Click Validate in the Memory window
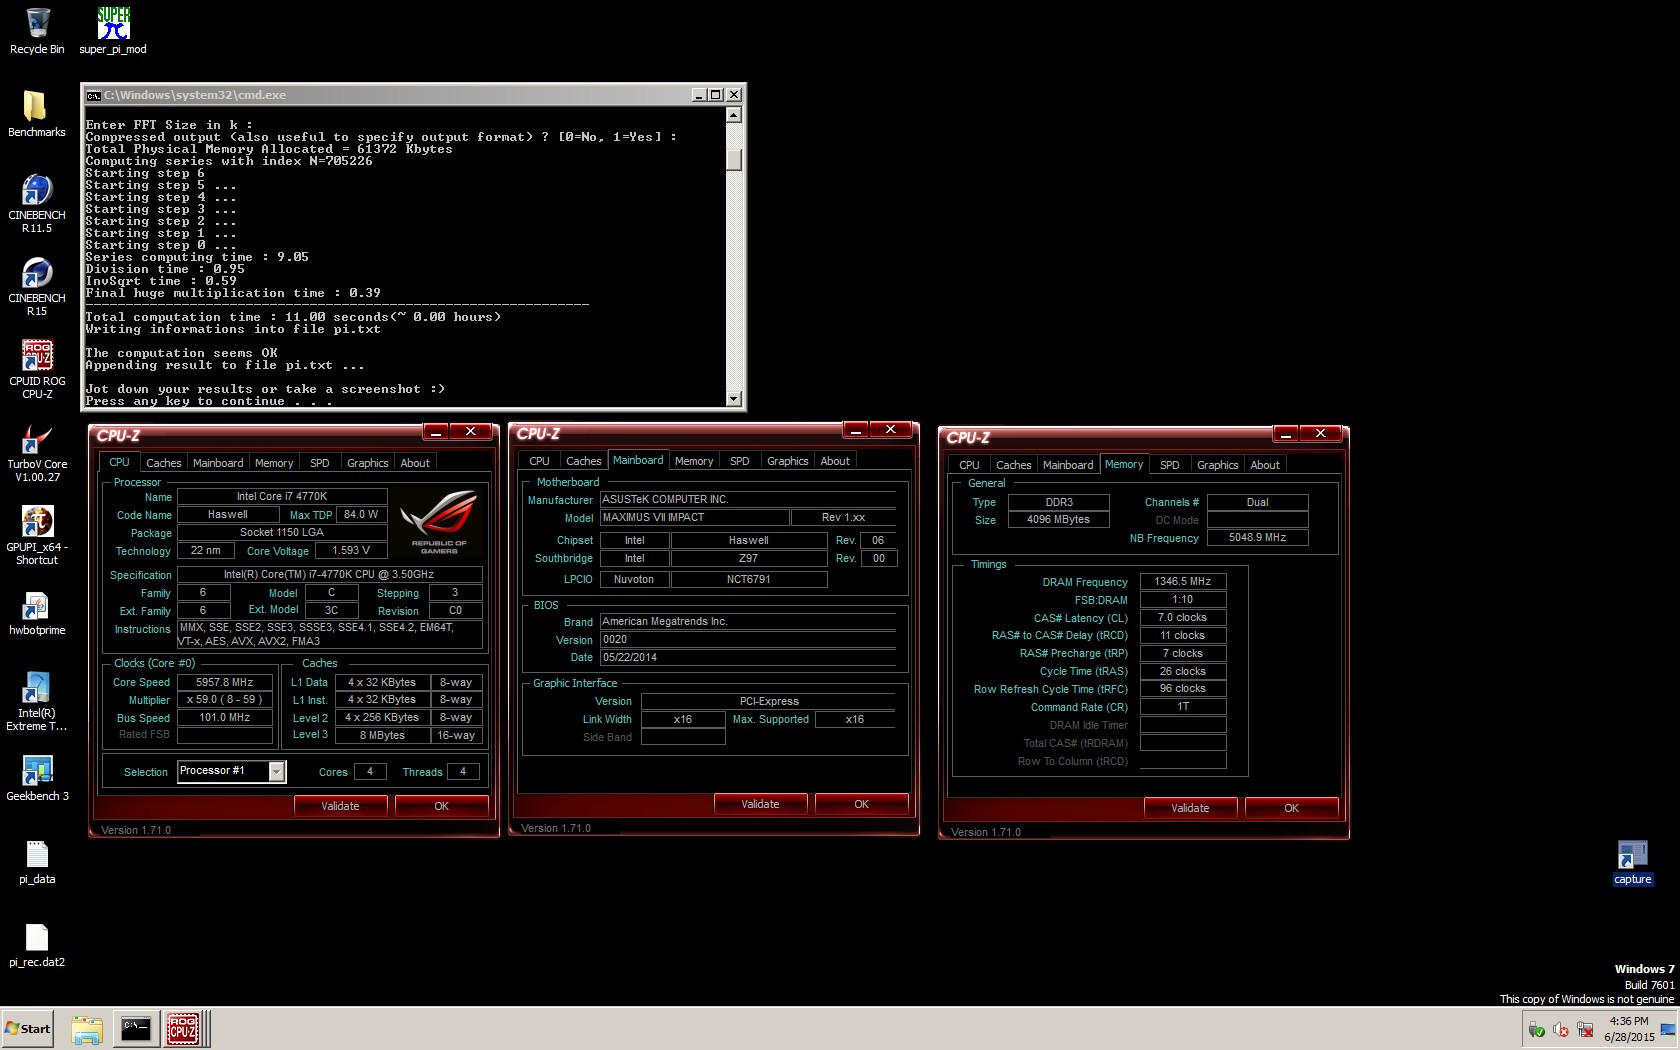This screenshot has height=1050, width=1680. pos(1190,808)
